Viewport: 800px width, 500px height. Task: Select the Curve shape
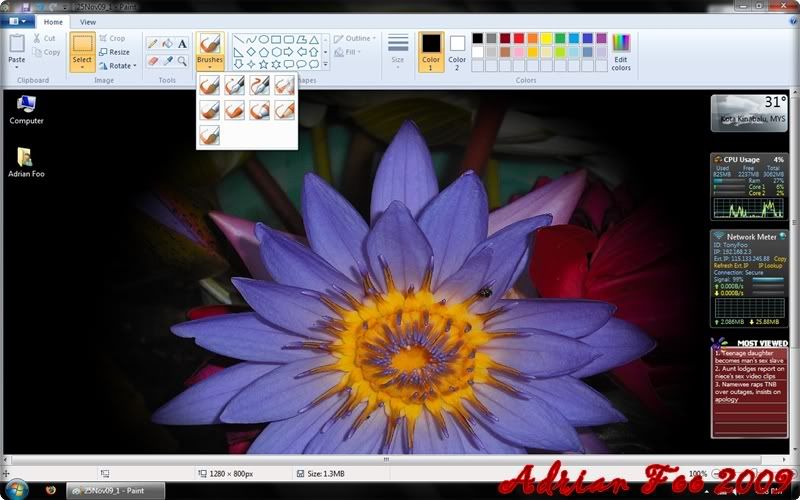tap(251, 39)
